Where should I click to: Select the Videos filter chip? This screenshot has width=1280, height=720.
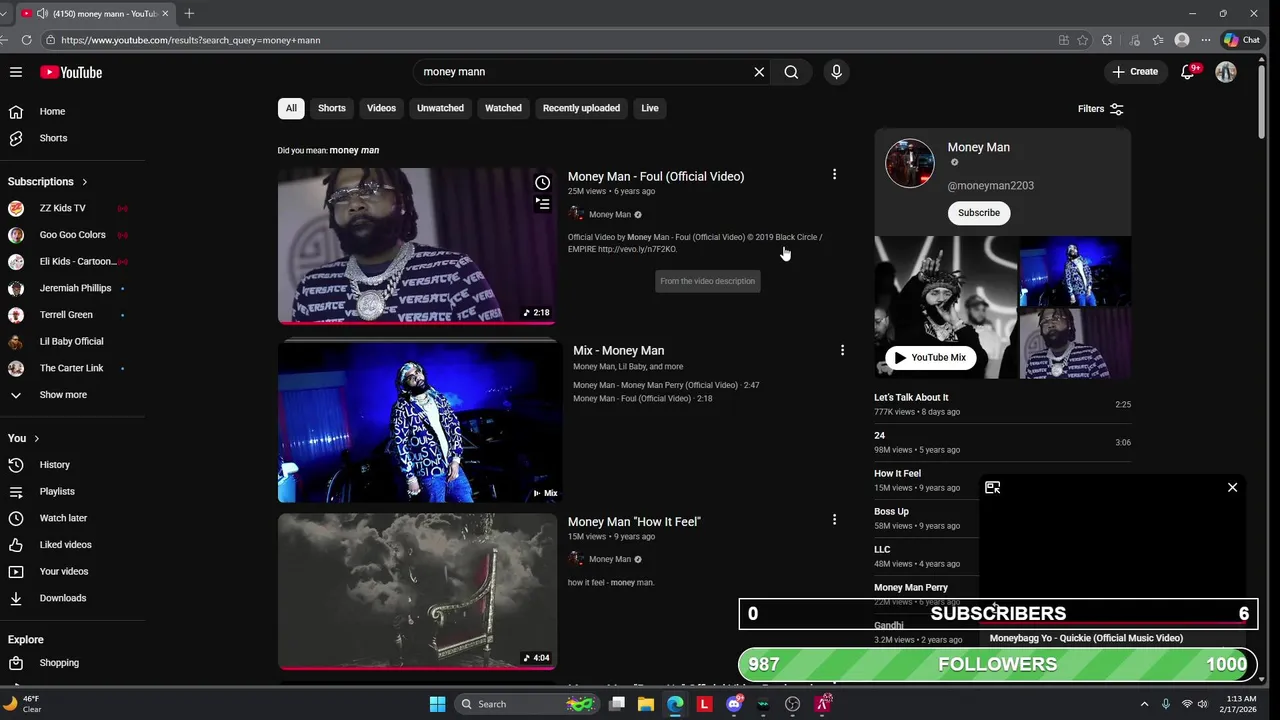(x=381, y=108)
